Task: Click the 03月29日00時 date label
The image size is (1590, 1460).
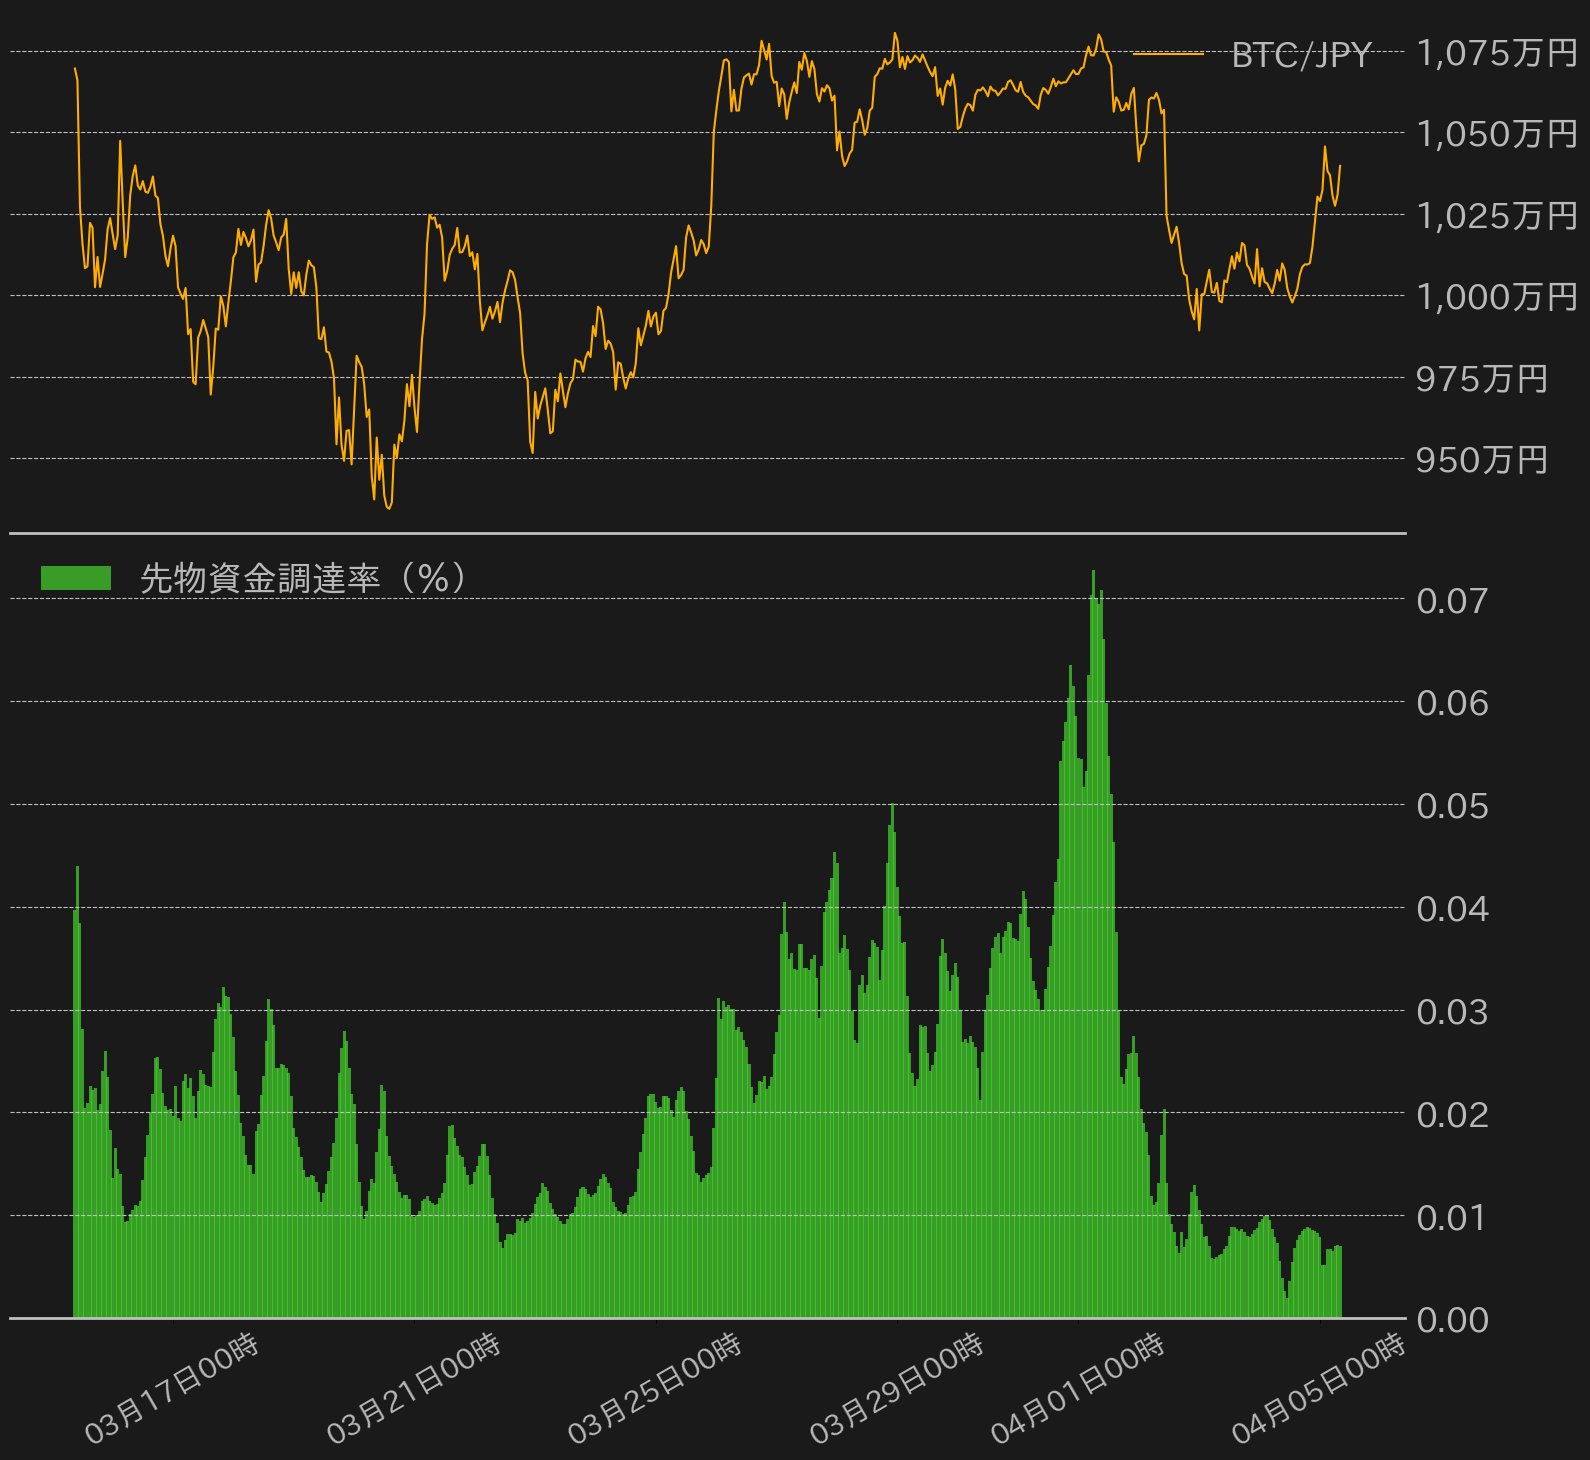Action: [897, 1389]
